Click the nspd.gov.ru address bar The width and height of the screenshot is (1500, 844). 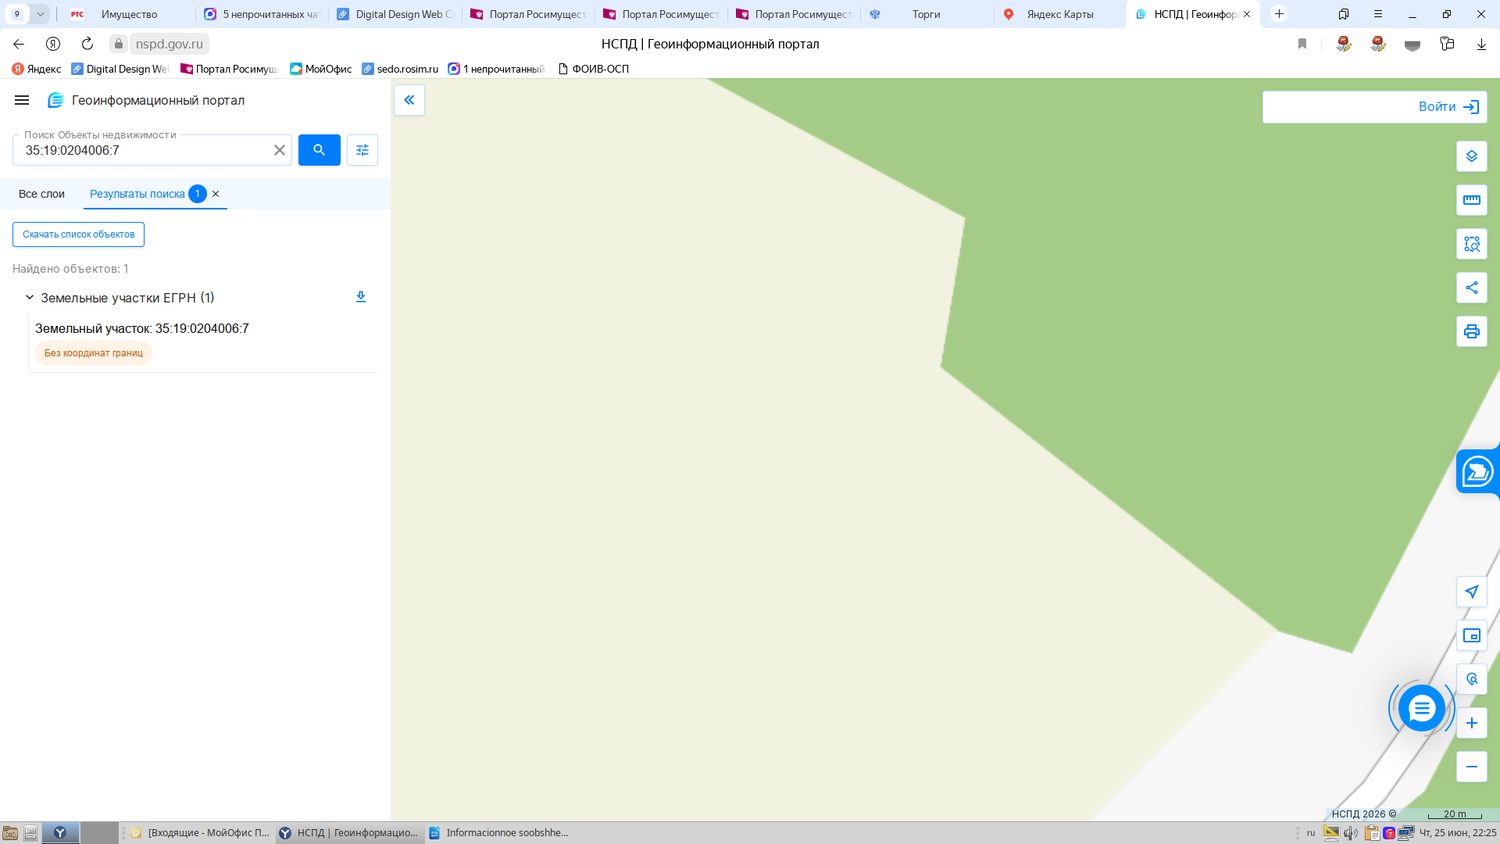point(169,44)
